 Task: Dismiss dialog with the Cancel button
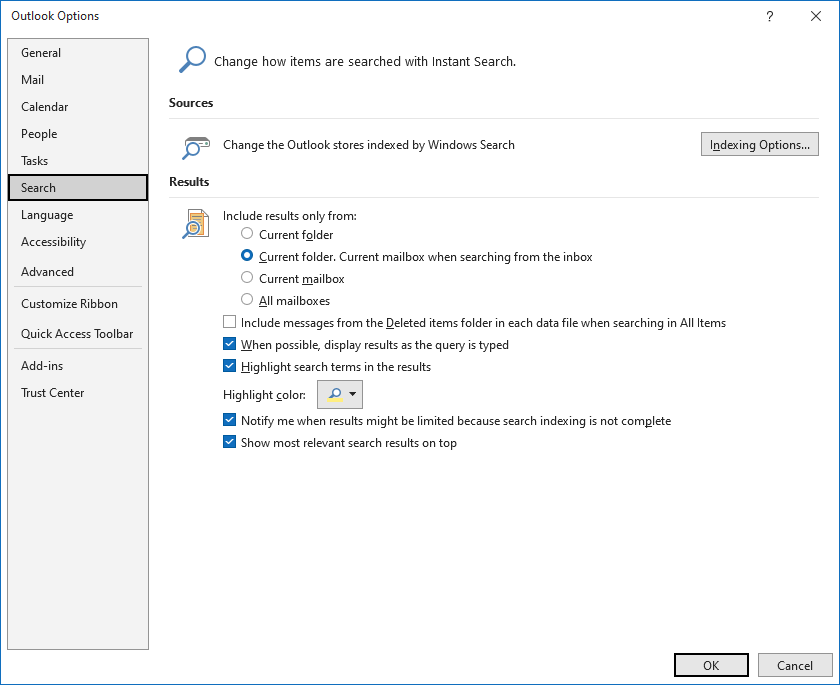(x=795, y=665)
